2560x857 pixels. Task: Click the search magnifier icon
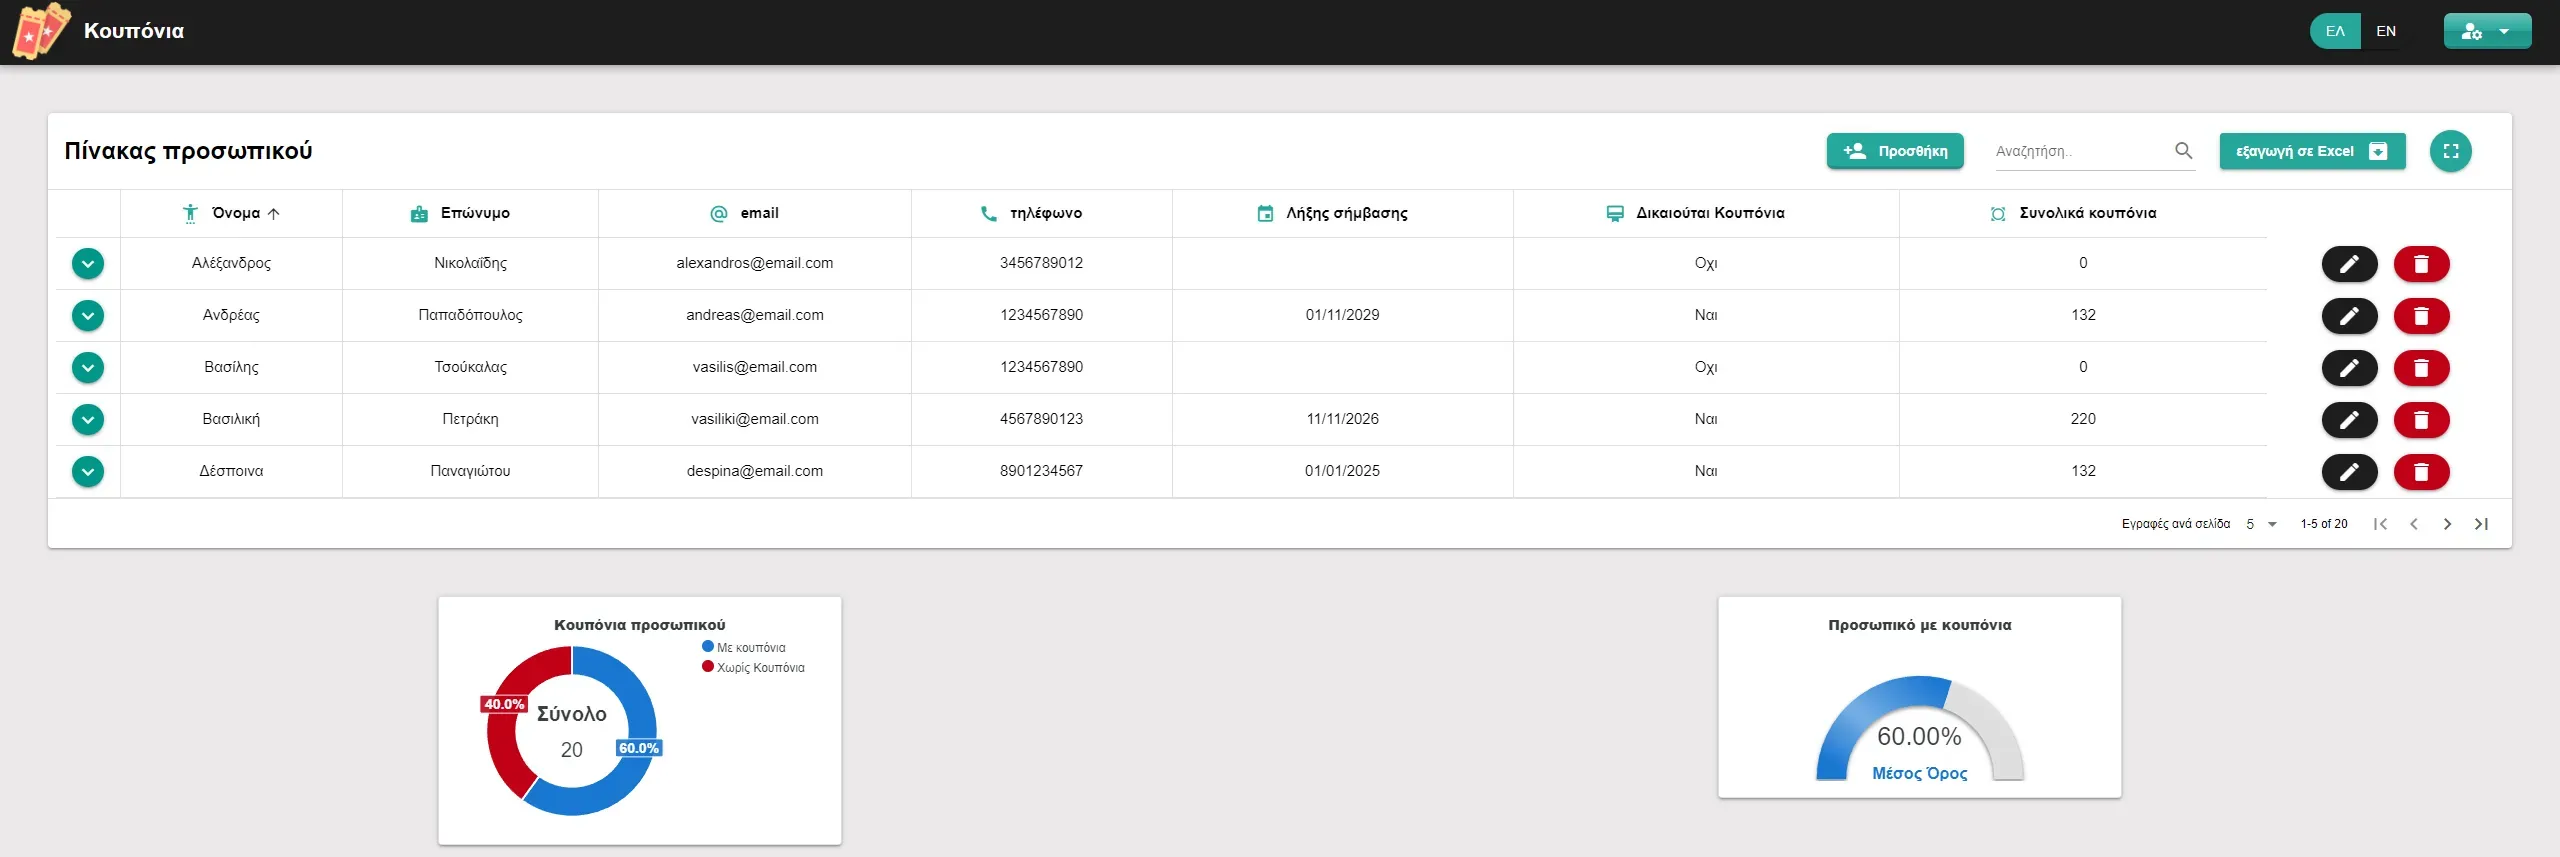(2183, 151)
